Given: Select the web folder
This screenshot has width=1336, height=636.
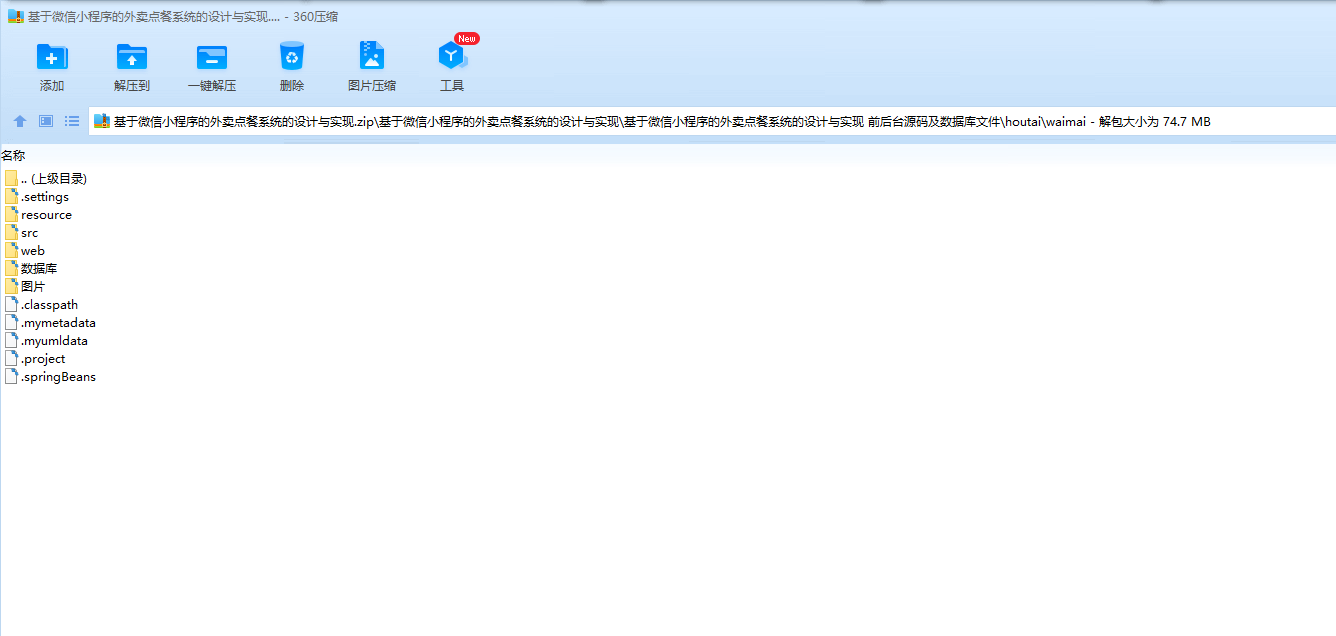Looking at the screenshot, I should [x=25, y=250].
